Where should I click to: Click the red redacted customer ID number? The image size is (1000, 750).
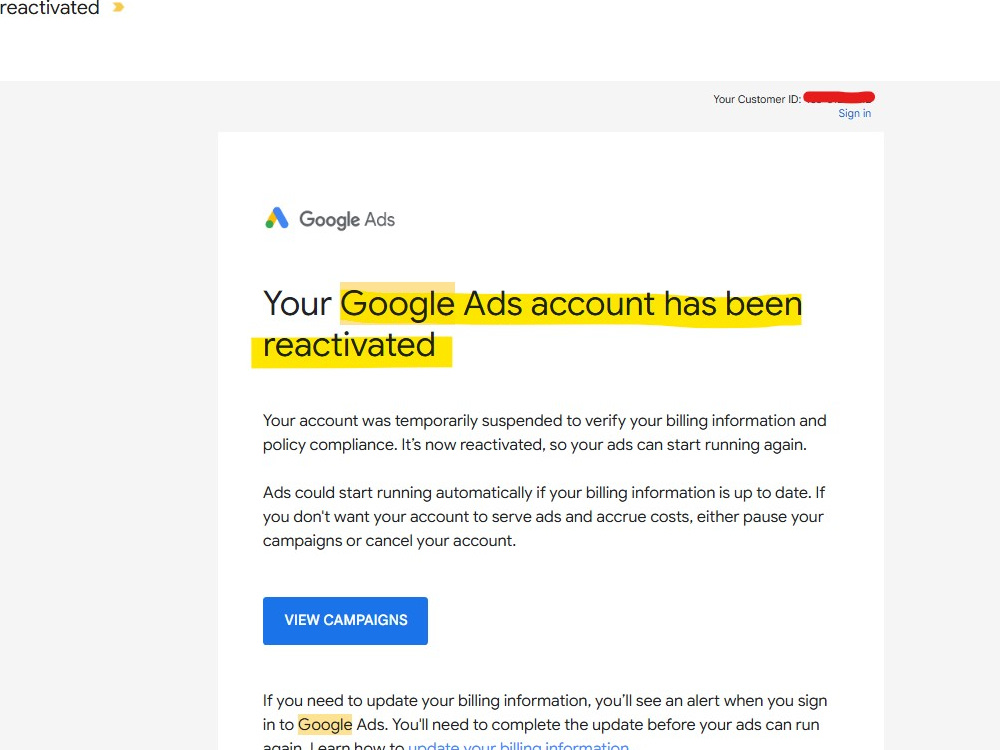[x=839, y=97]
